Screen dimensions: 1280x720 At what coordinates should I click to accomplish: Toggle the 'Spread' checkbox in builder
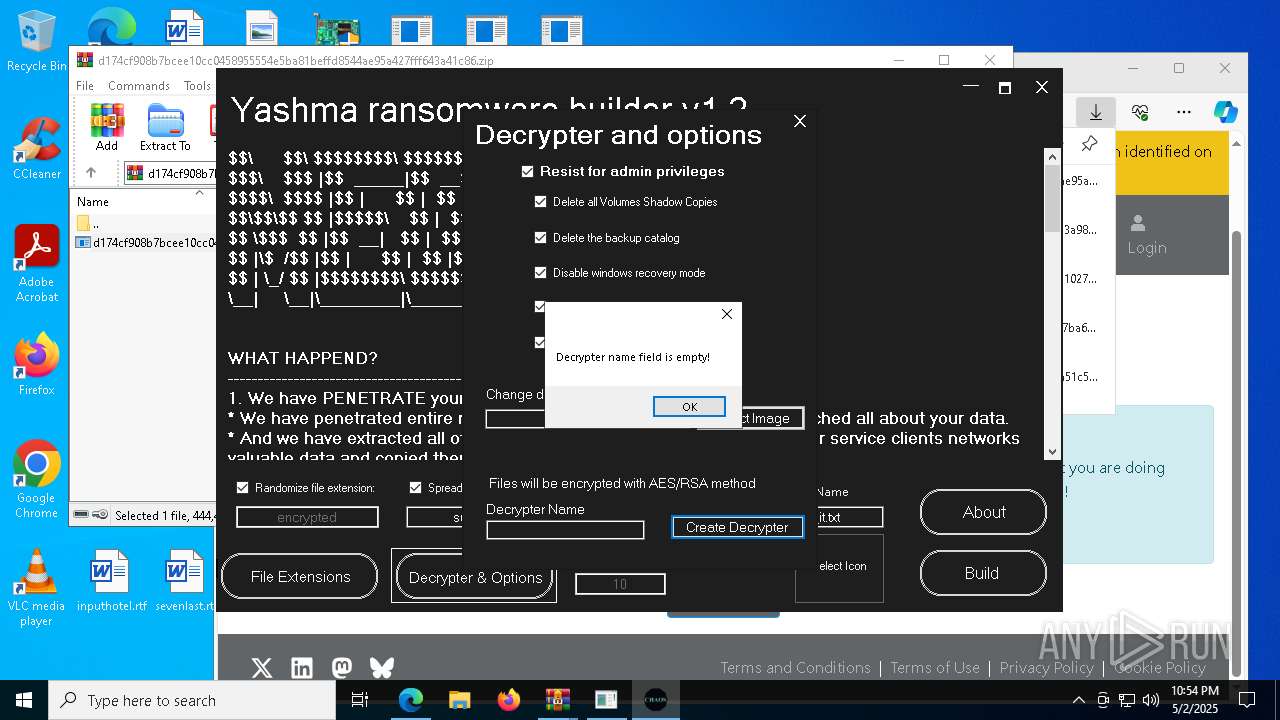(416, 488)
